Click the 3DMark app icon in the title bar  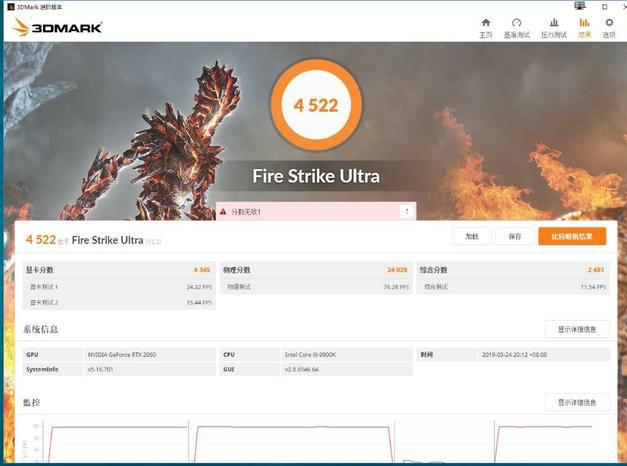(x=11, y=7)
